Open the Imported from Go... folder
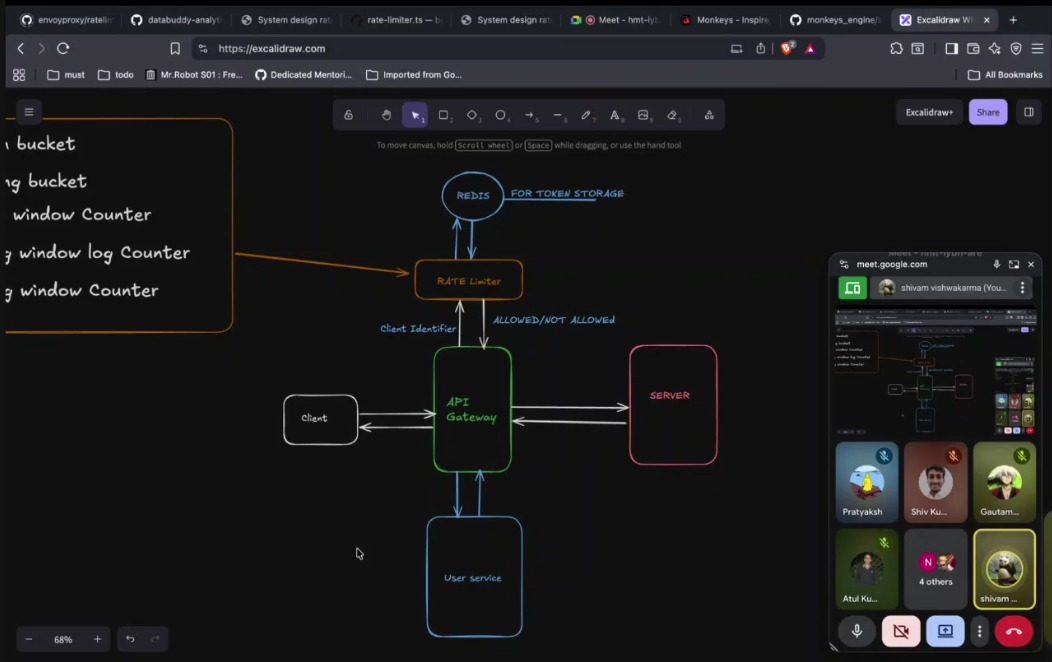1052x662 pixels. coord(414,75)
